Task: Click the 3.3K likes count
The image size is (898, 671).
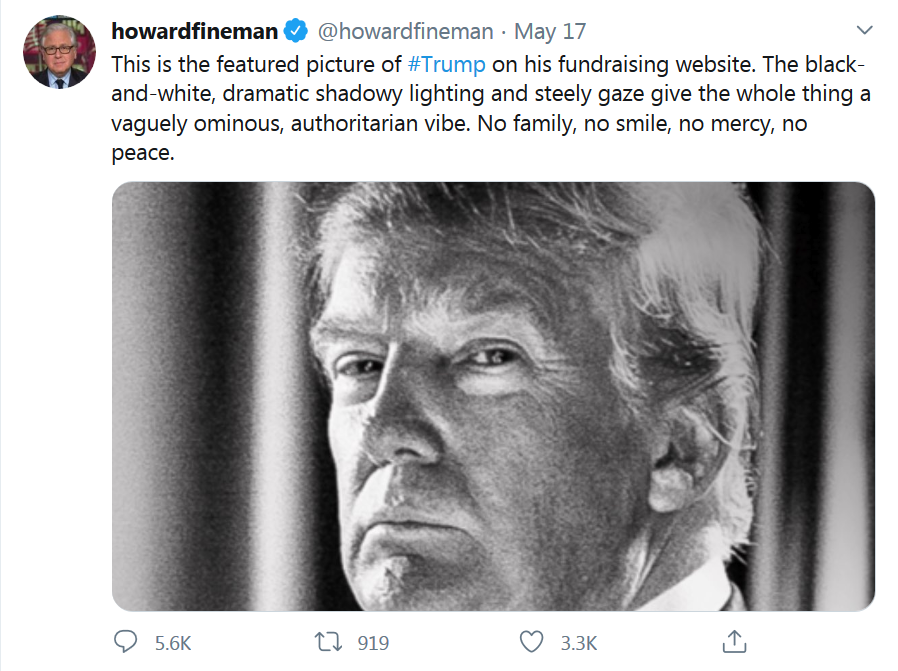Action: pos(578,643)
